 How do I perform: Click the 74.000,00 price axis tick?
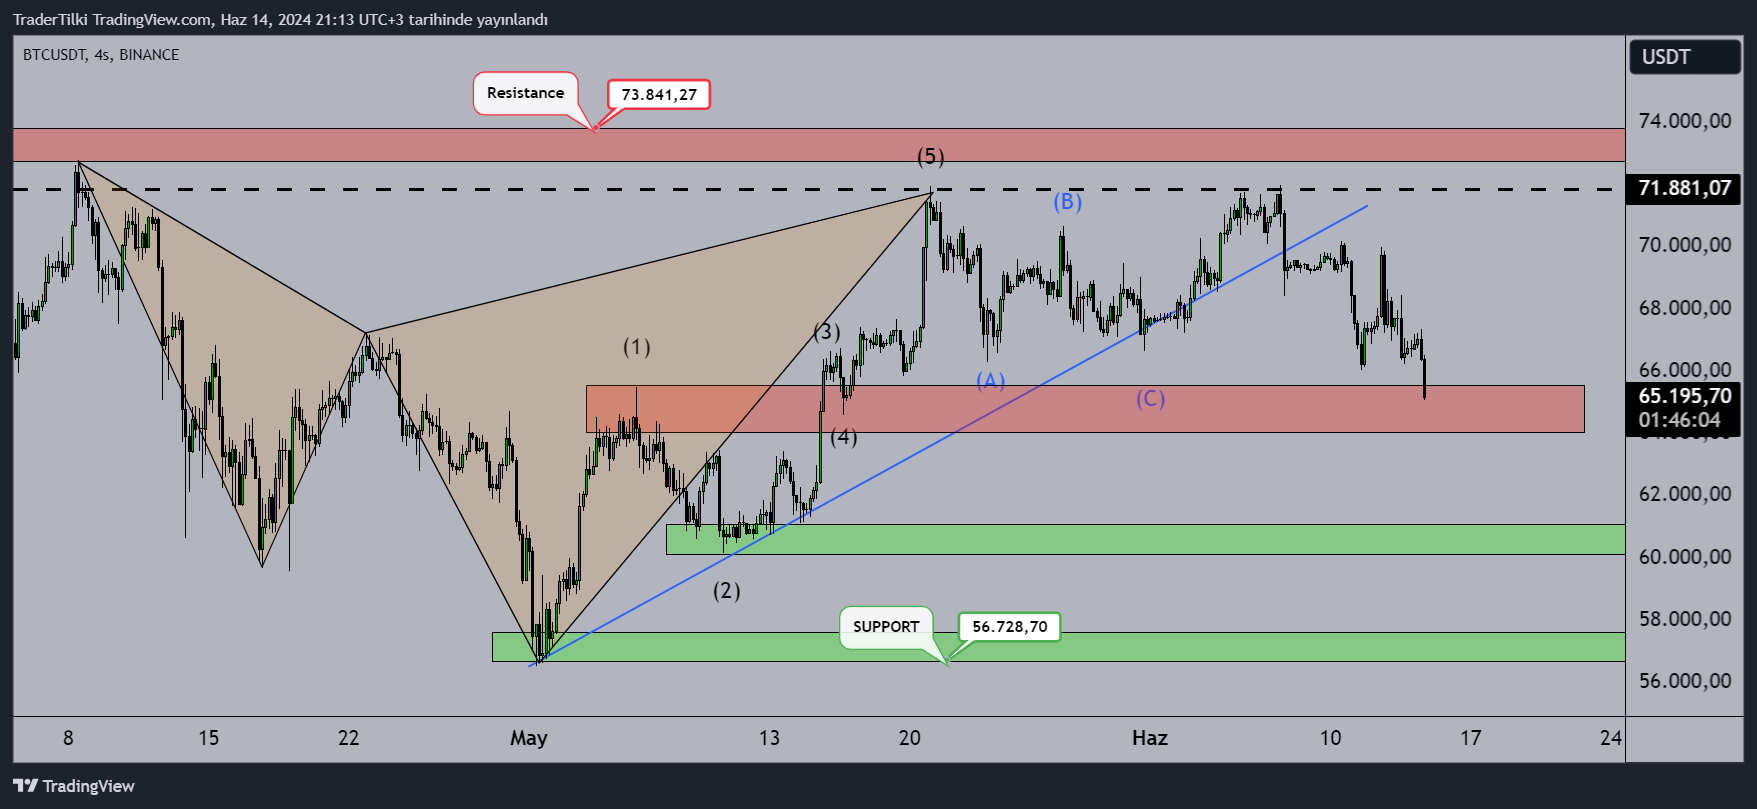tap(1685, 121)
